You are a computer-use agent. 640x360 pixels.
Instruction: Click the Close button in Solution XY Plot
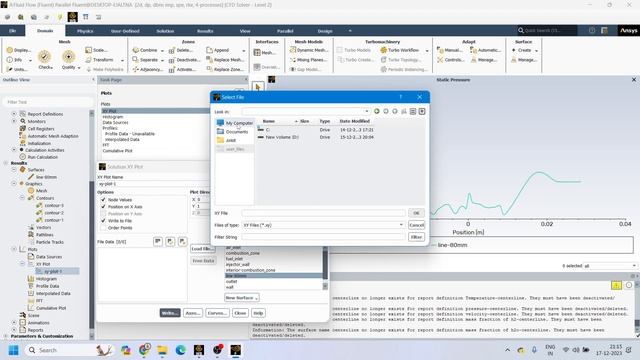(240, 313)
